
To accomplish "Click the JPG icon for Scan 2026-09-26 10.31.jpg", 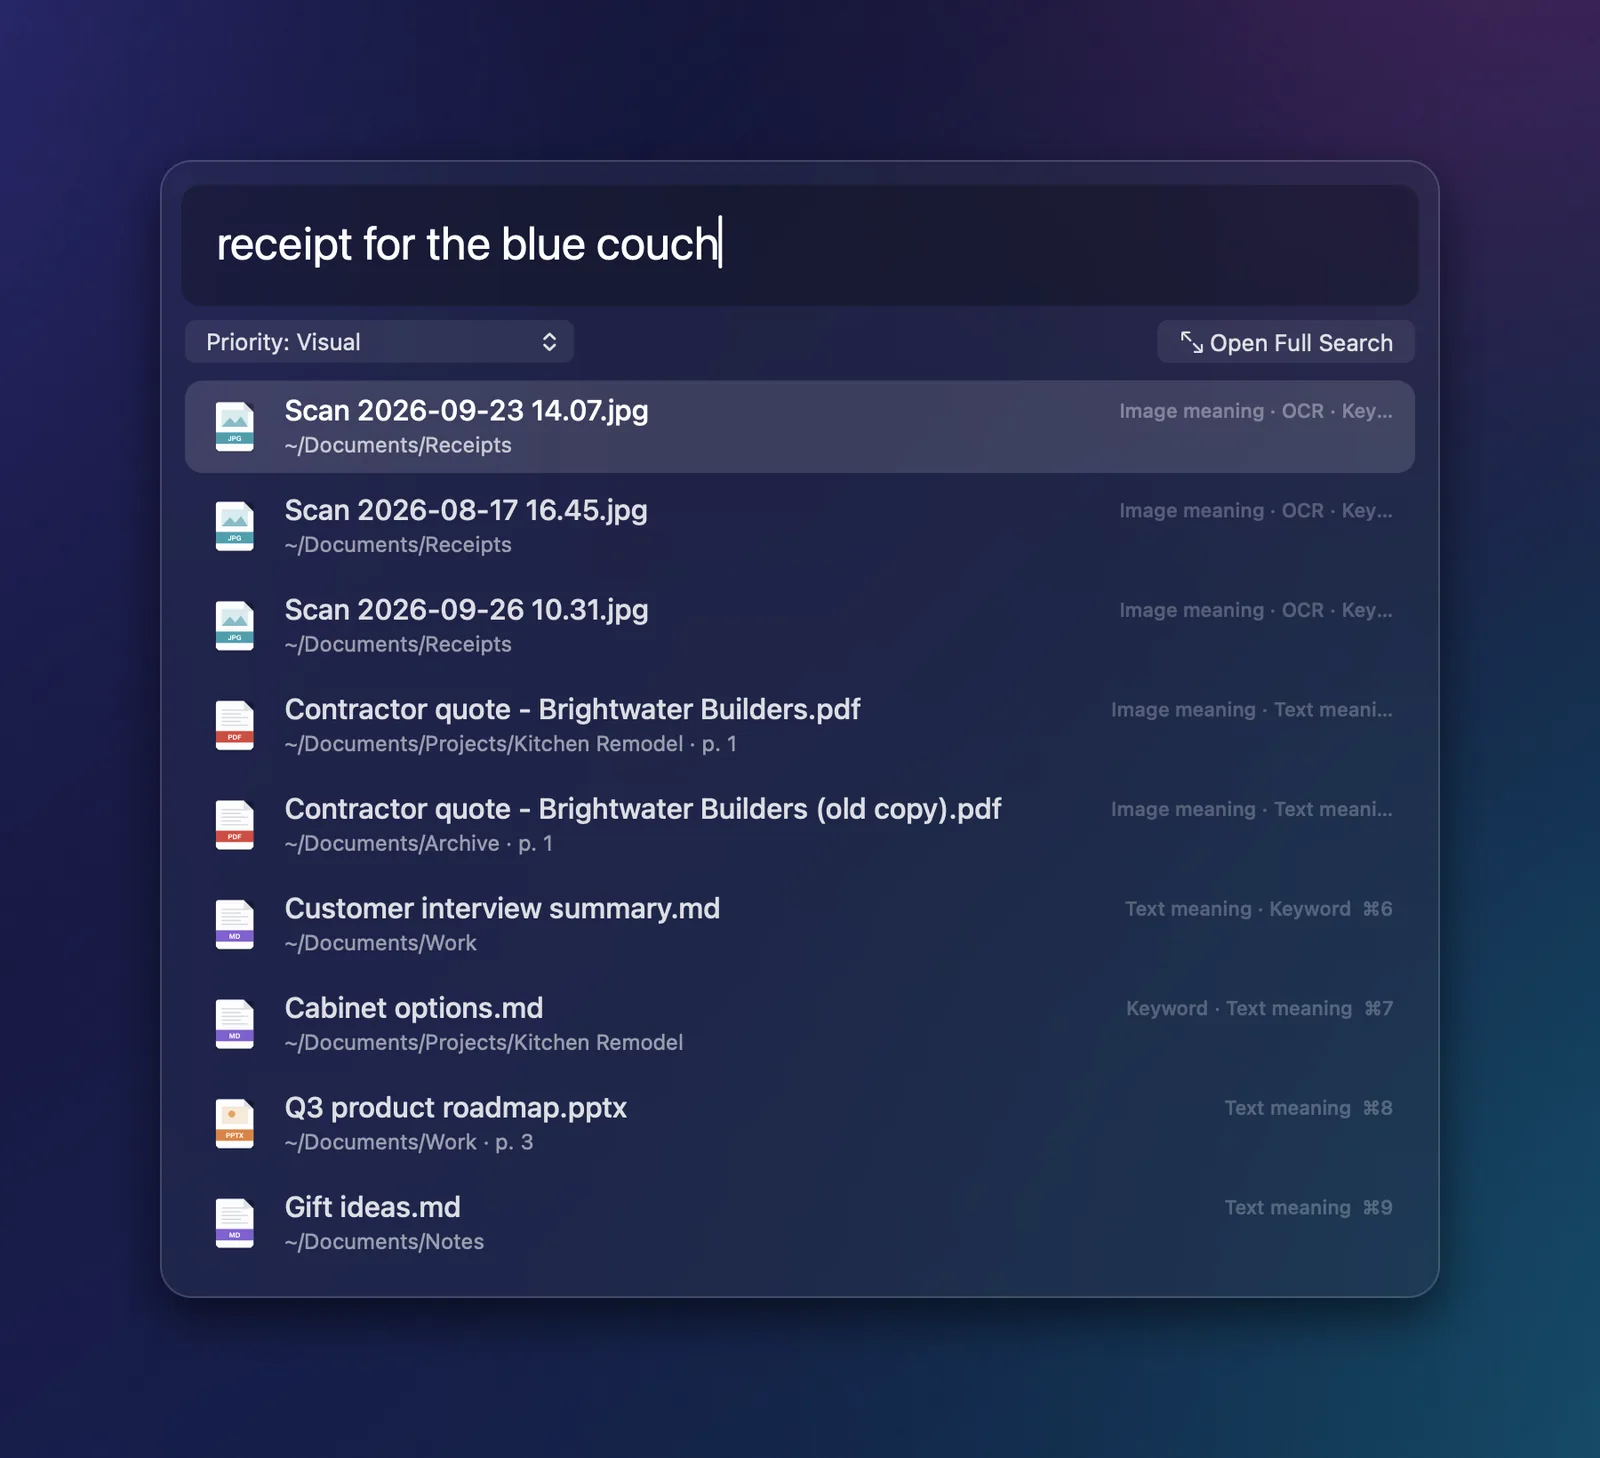I will tap(234, 626).
